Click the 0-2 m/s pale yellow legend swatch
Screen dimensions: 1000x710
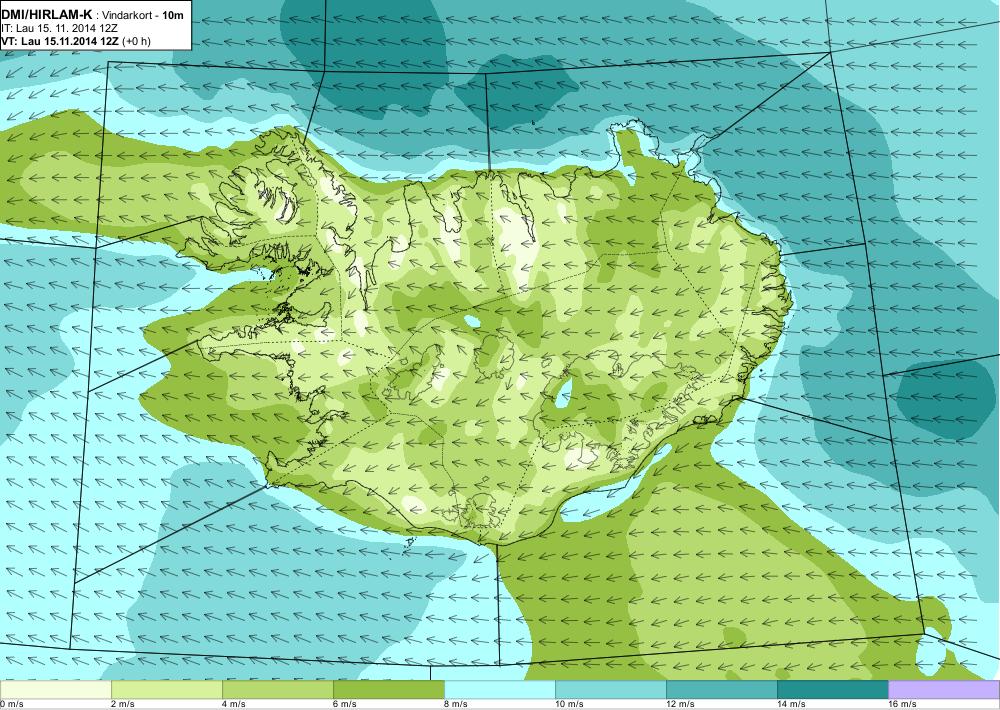click(55, 690)
